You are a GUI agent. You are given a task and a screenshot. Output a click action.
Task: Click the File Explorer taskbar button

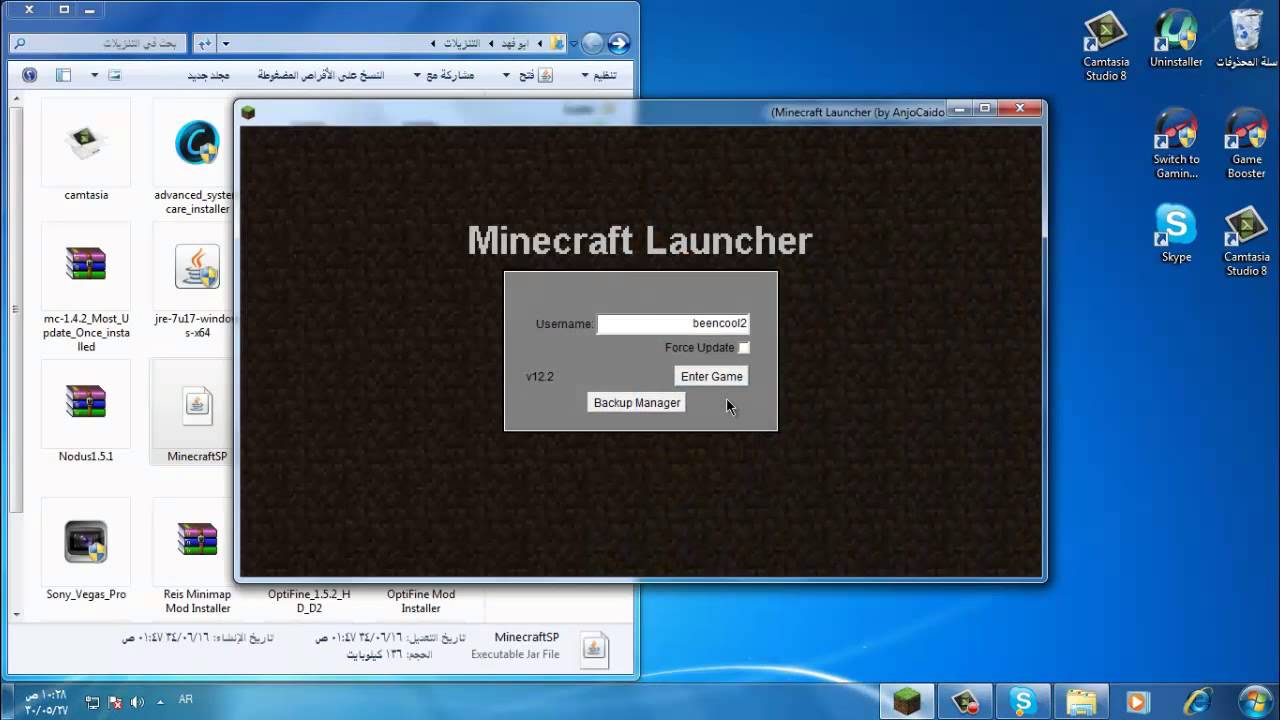pos(1080,701)
